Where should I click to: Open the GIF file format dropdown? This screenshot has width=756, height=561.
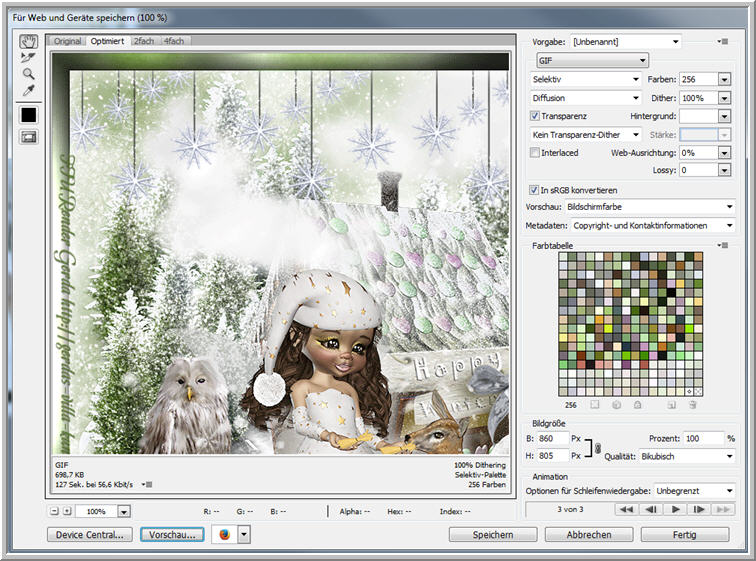click(x=592, y=60)
